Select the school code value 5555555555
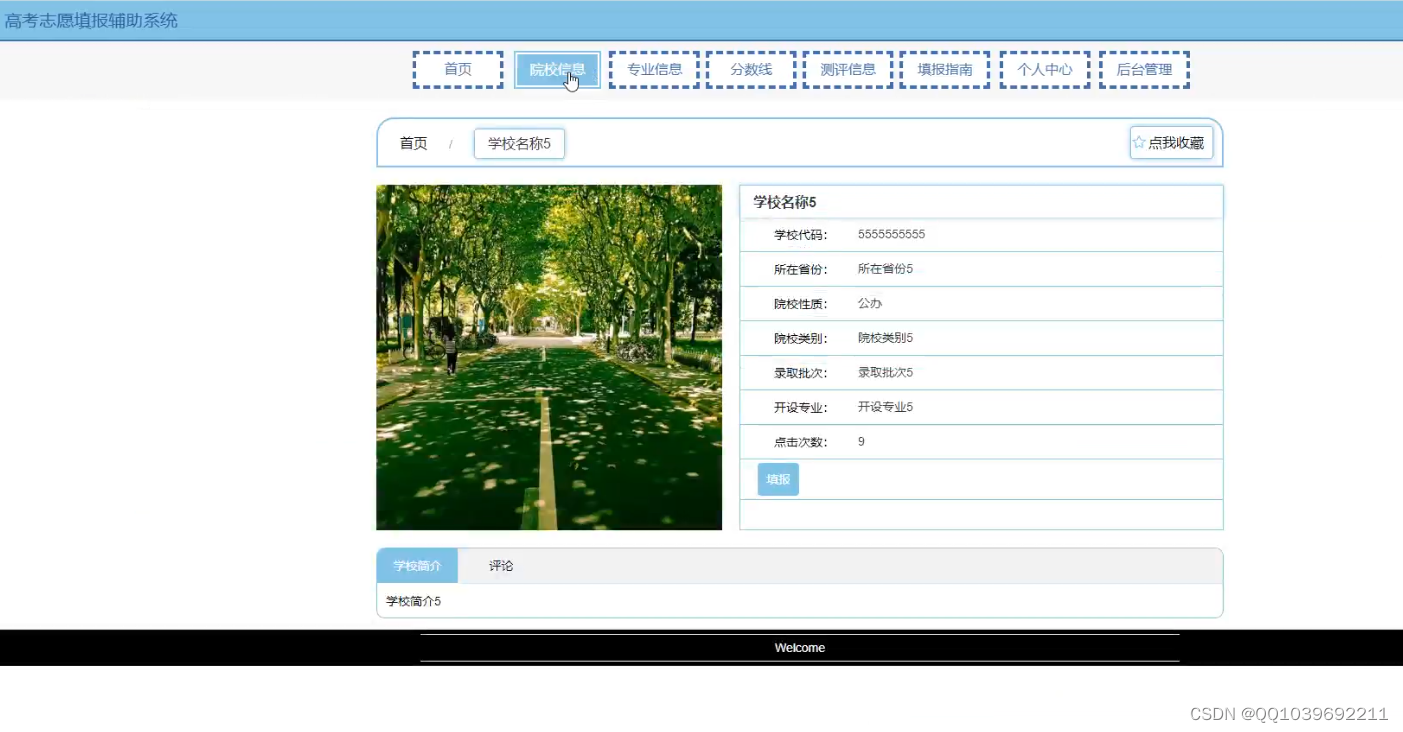The image size is (1403, 732). [x=891, y=235]
